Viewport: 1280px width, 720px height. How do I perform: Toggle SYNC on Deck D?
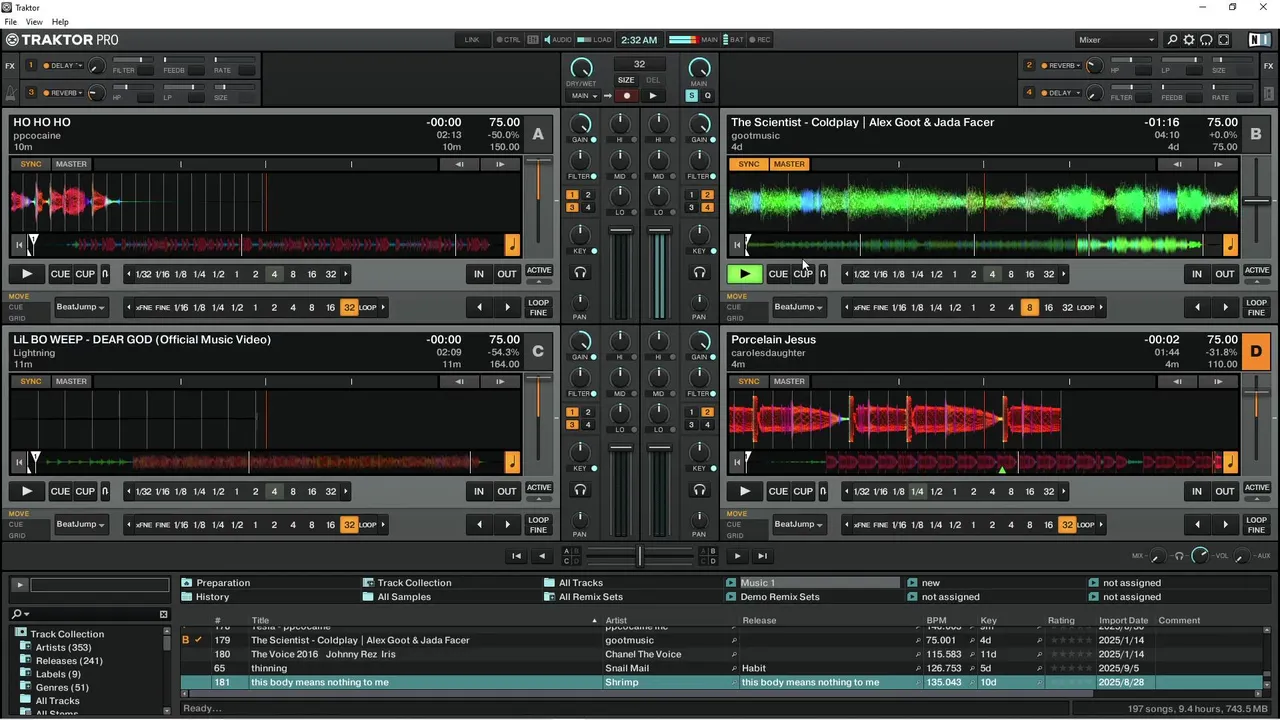coord(749,381)
